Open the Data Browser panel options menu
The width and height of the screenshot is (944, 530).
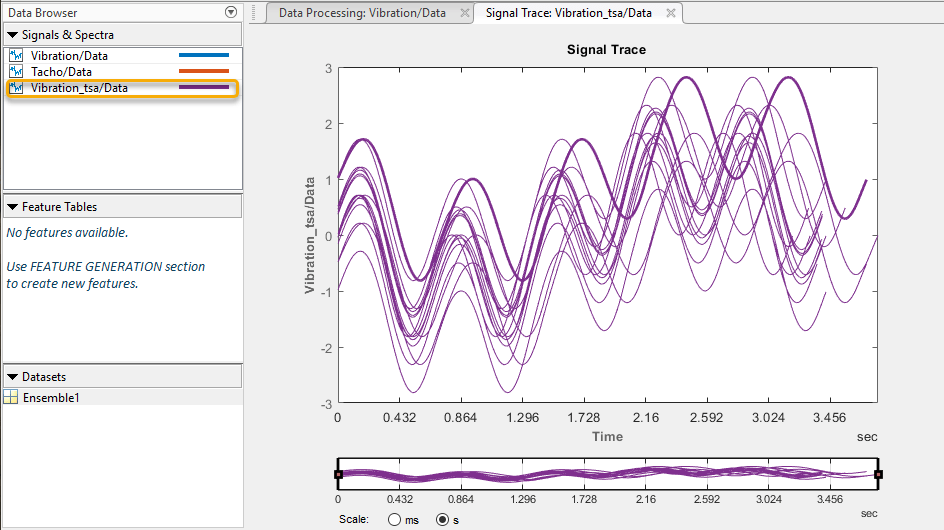click(231, 12)
